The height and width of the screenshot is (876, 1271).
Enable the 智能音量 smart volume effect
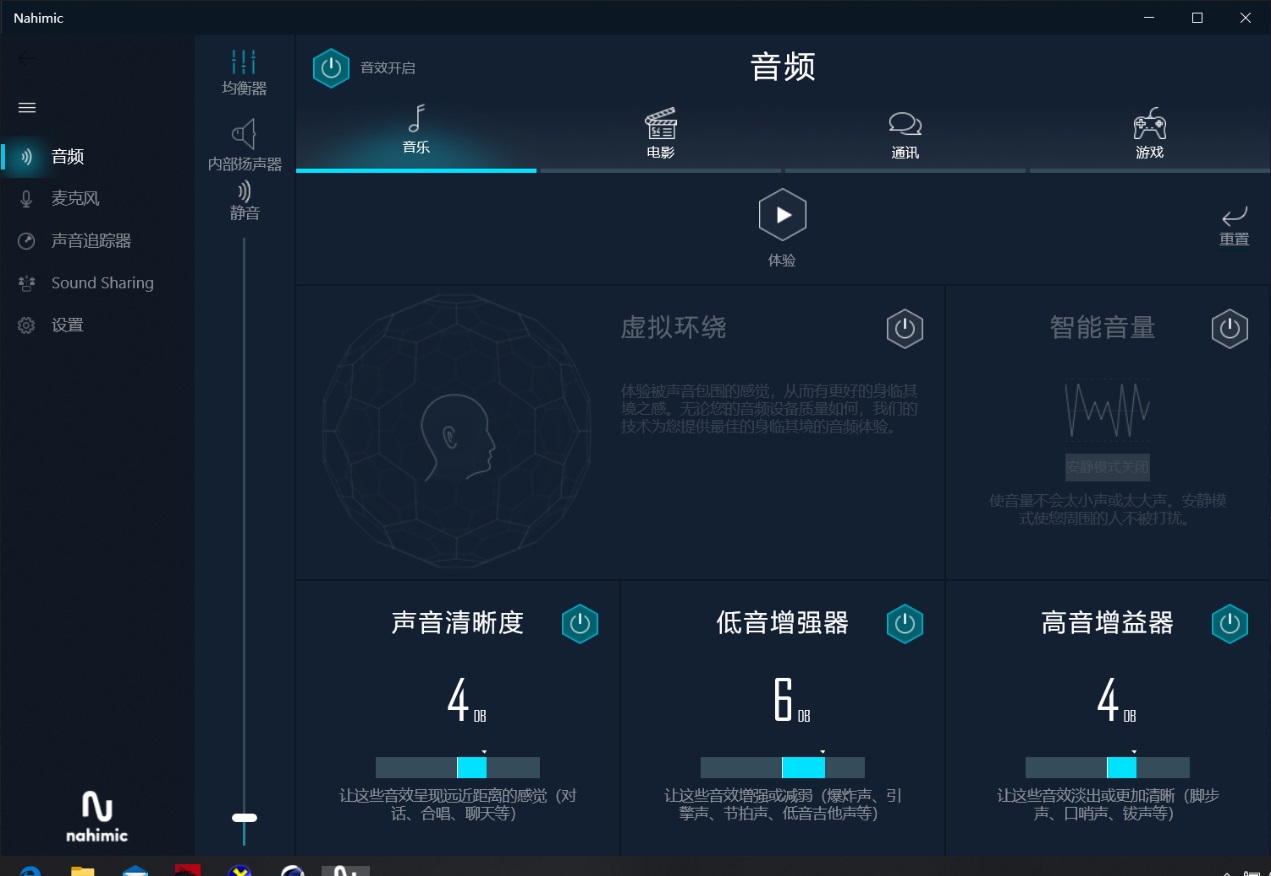[x=1229, y=328]
